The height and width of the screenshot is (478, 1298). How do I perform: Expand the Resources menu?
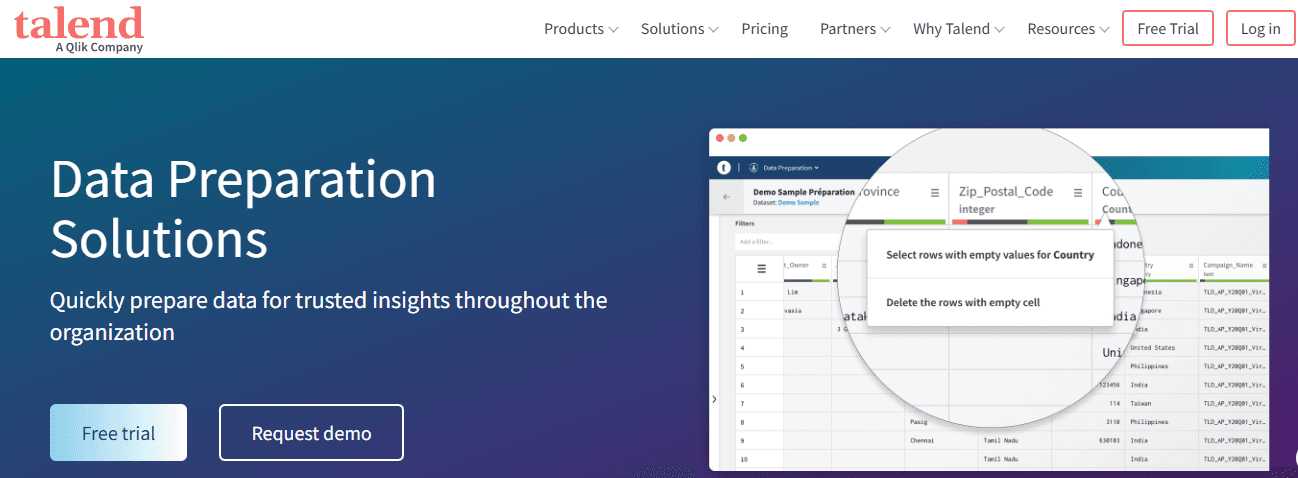point(1068,29)
